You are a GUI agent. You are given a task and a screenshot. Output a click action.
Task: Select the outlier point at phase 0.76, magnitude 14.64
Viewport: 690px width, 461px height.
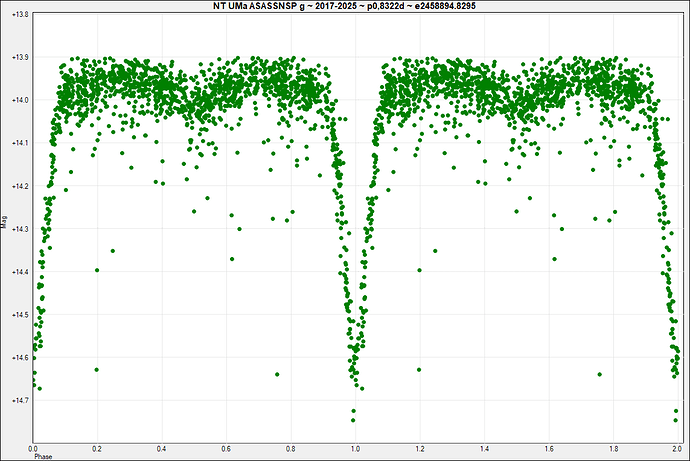click(277, 374)
